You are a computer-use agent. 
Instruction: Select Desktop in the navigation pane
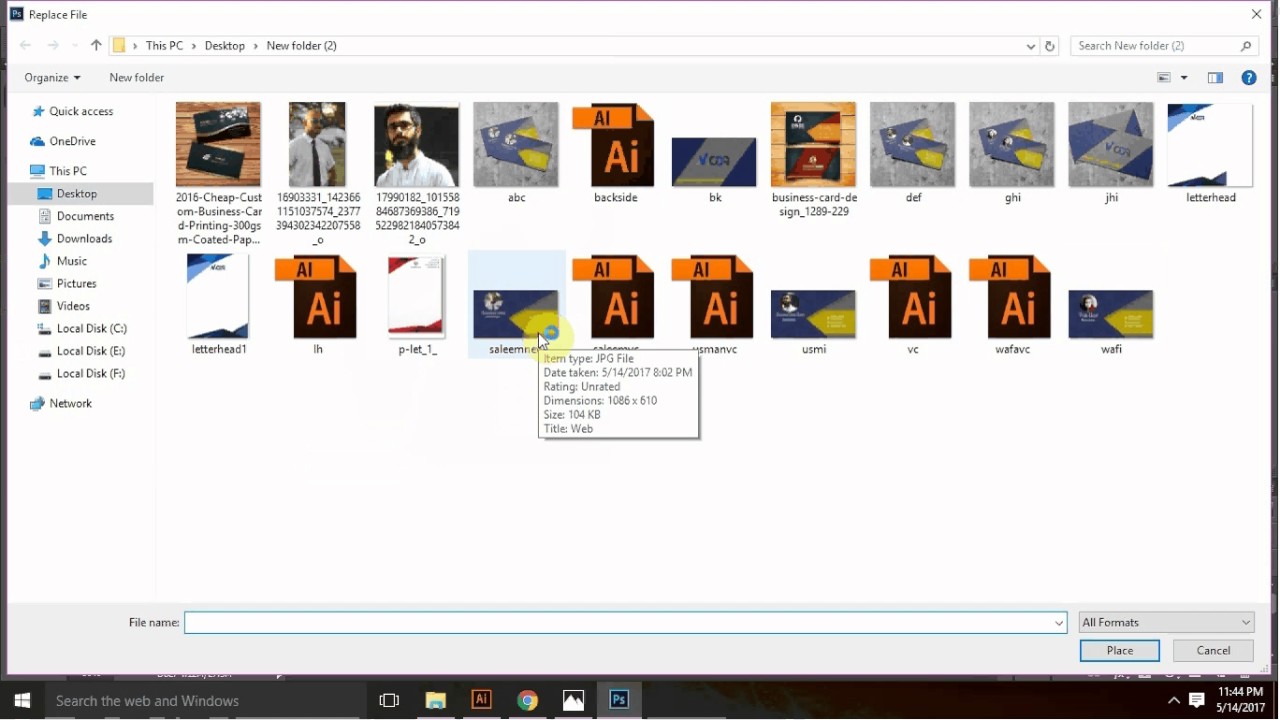coord(81,194)
